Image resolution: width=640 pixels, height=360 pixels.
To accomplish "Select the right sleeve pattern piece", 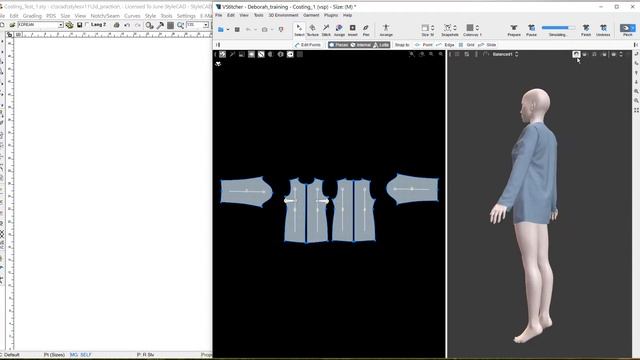I will point(413,189).
